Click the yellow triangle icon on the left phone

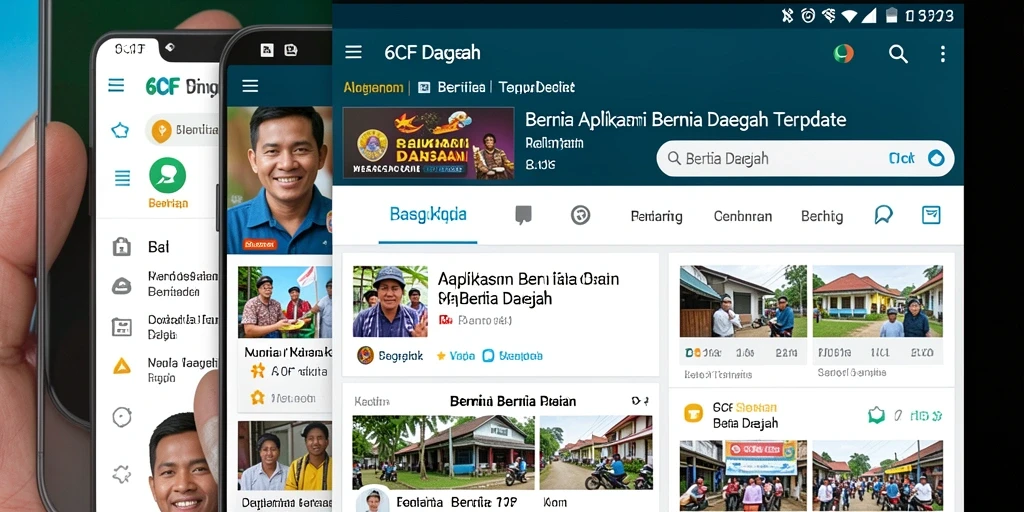(x=121, y=366)
